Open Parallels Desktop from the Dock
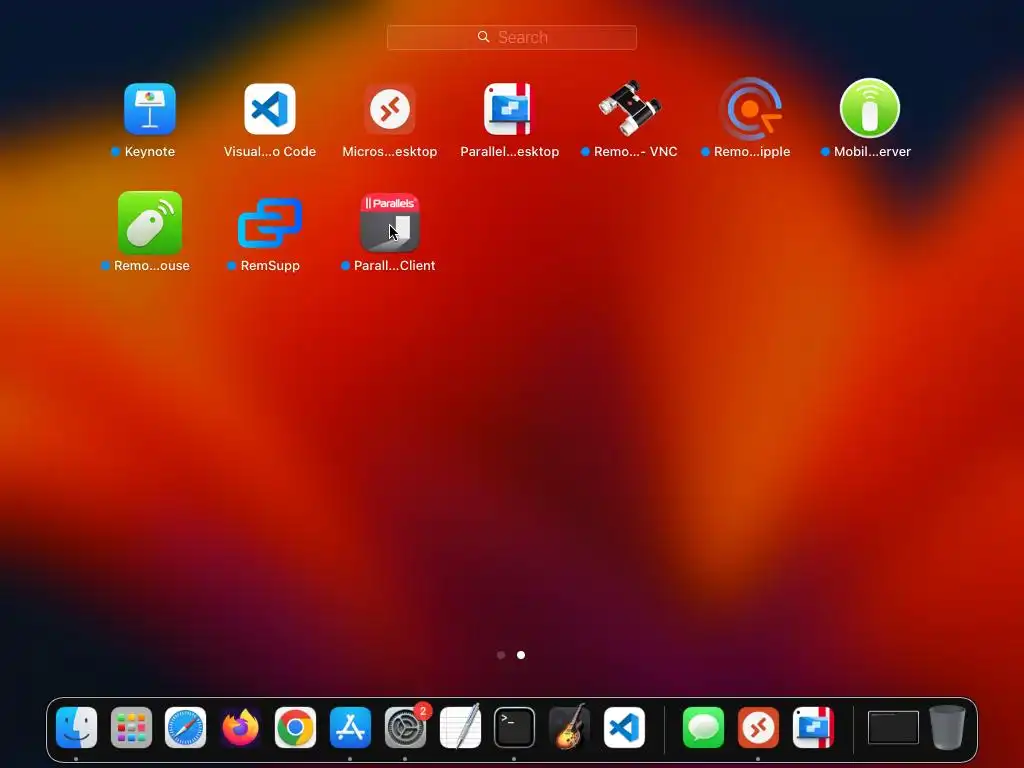This screenshot has height=768, width=1024. [813, 728]
